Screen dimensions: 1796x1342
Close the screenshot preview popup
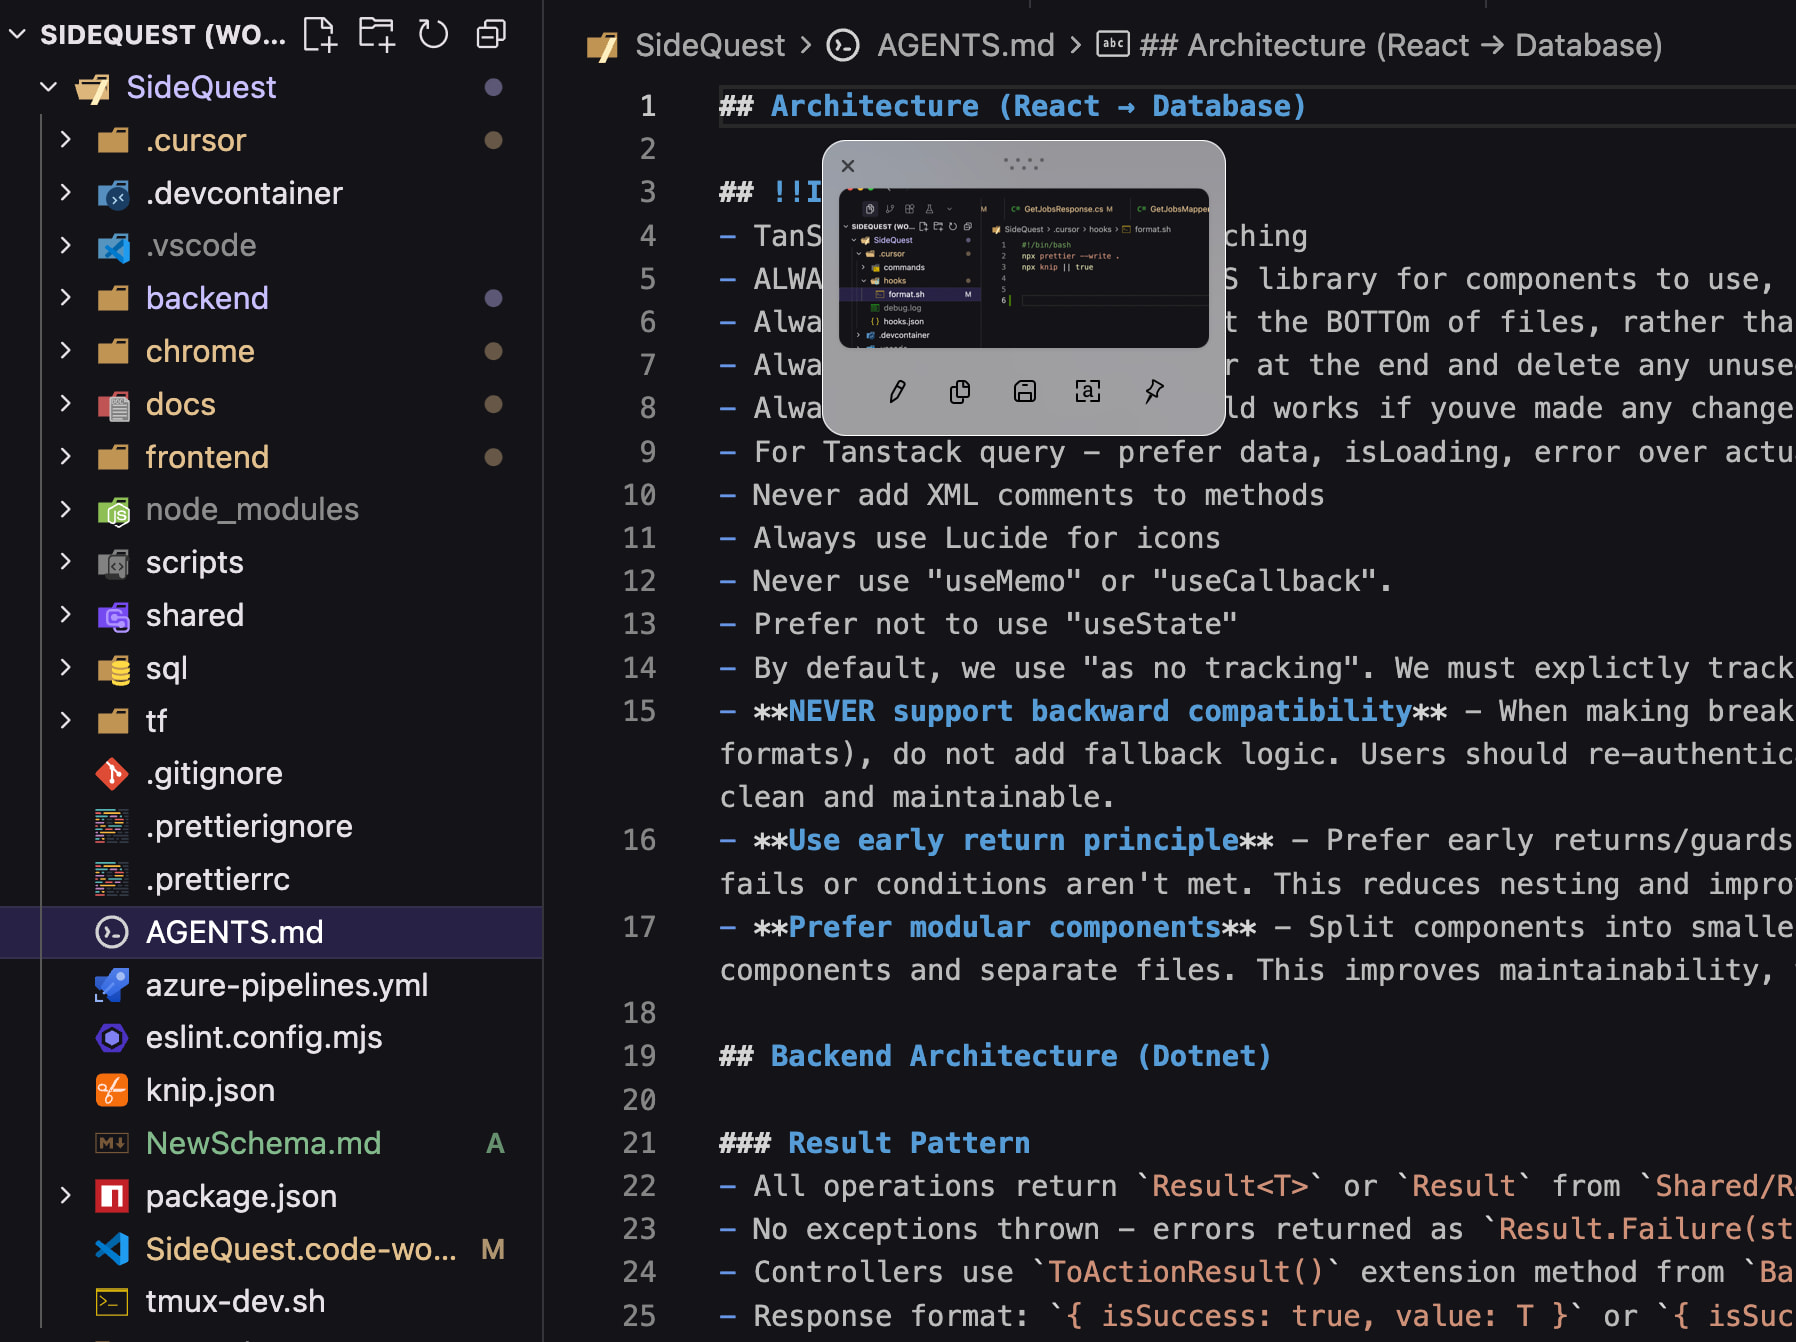click(x=848, y=166)
